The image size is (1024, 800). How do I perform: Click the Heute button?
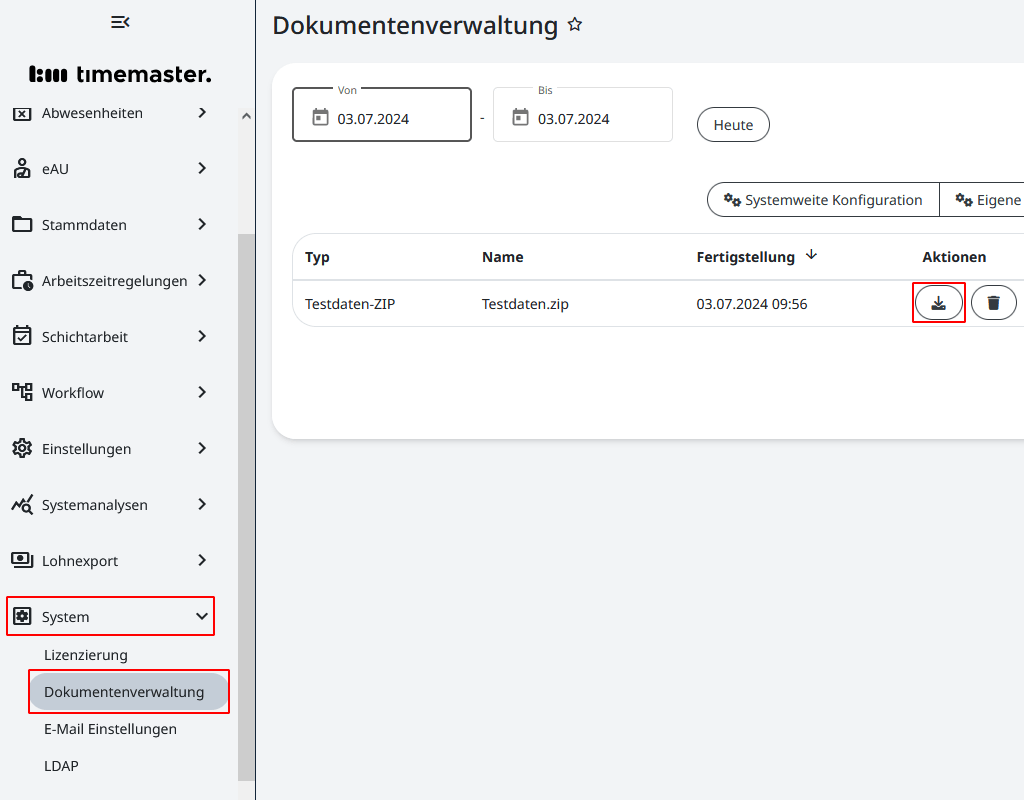733,124
